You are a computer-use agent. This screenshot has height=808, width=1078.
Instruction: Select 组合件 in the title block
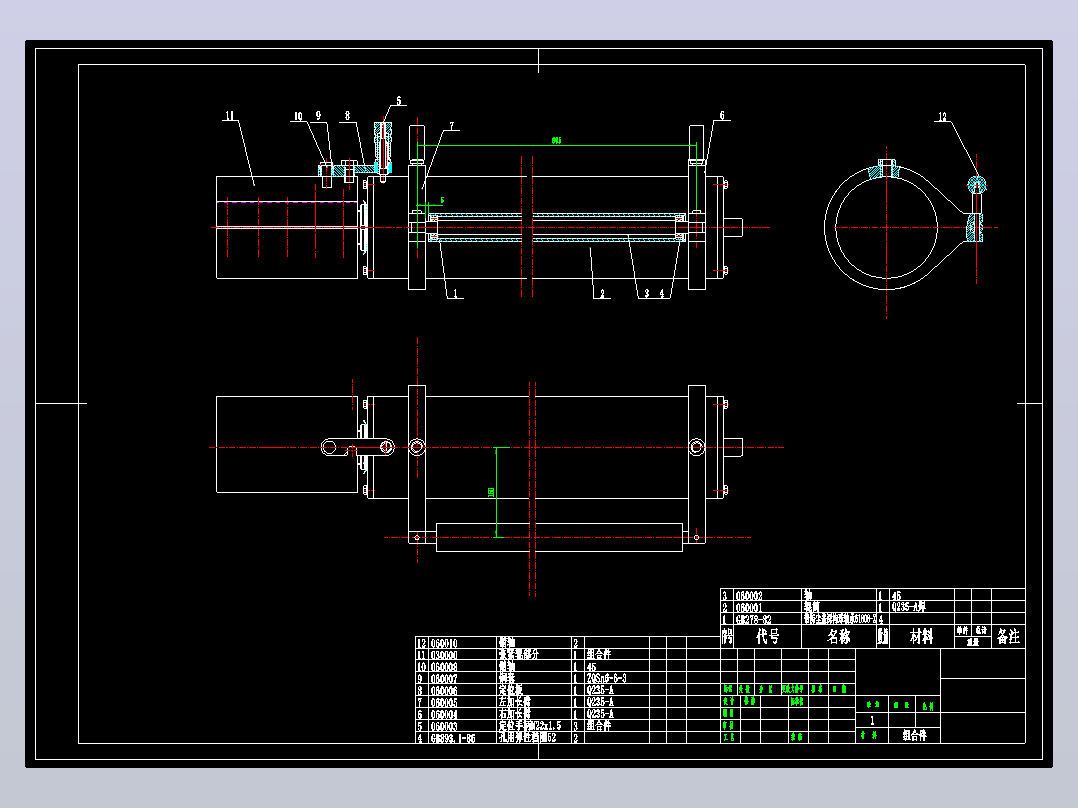coord(915,735)
